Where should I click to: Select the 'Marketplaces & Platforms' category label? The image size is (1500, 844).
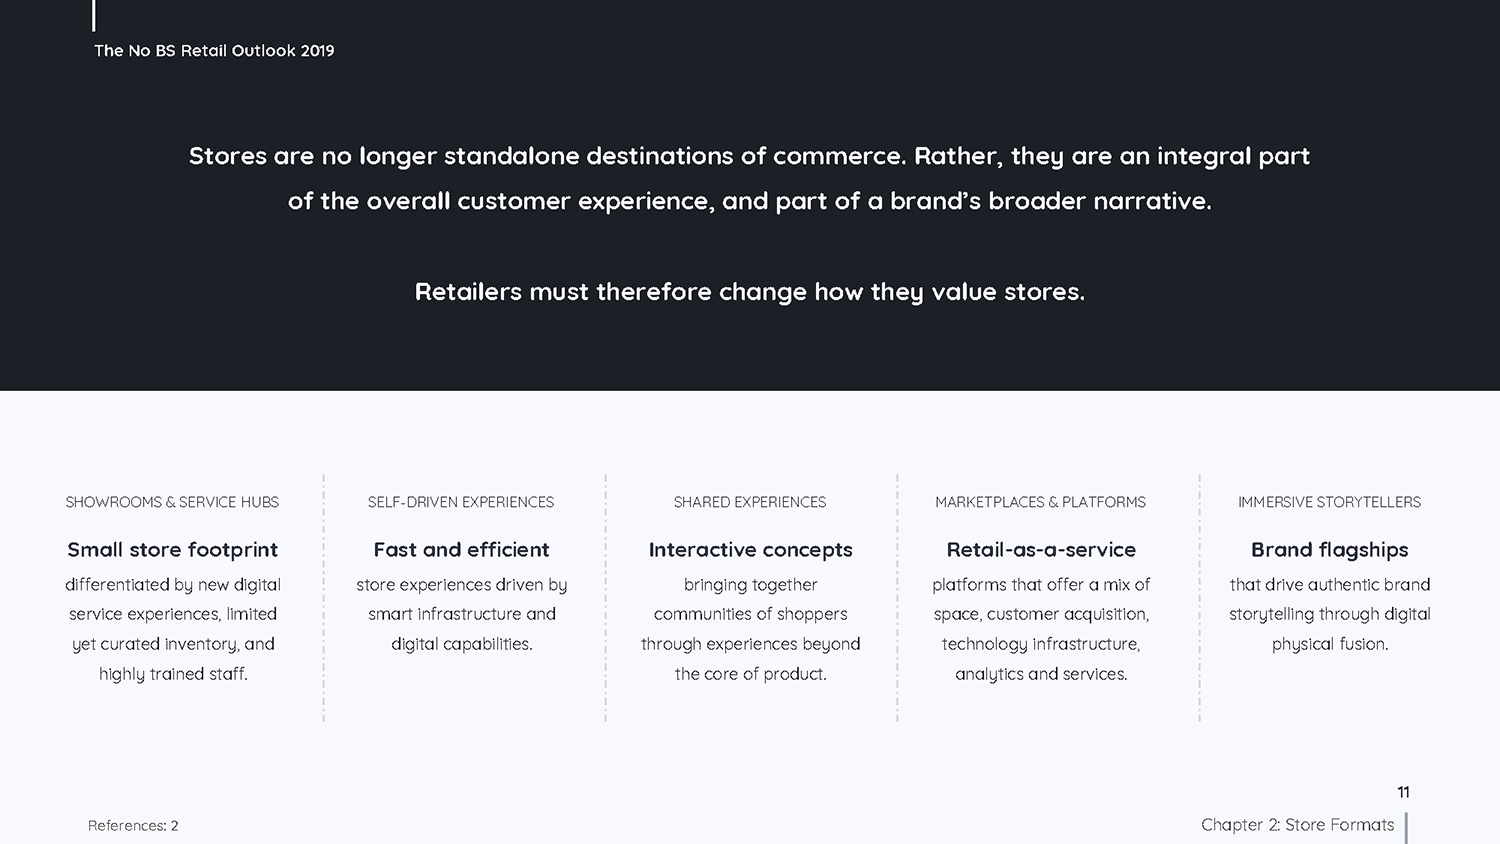(1041, 502)
